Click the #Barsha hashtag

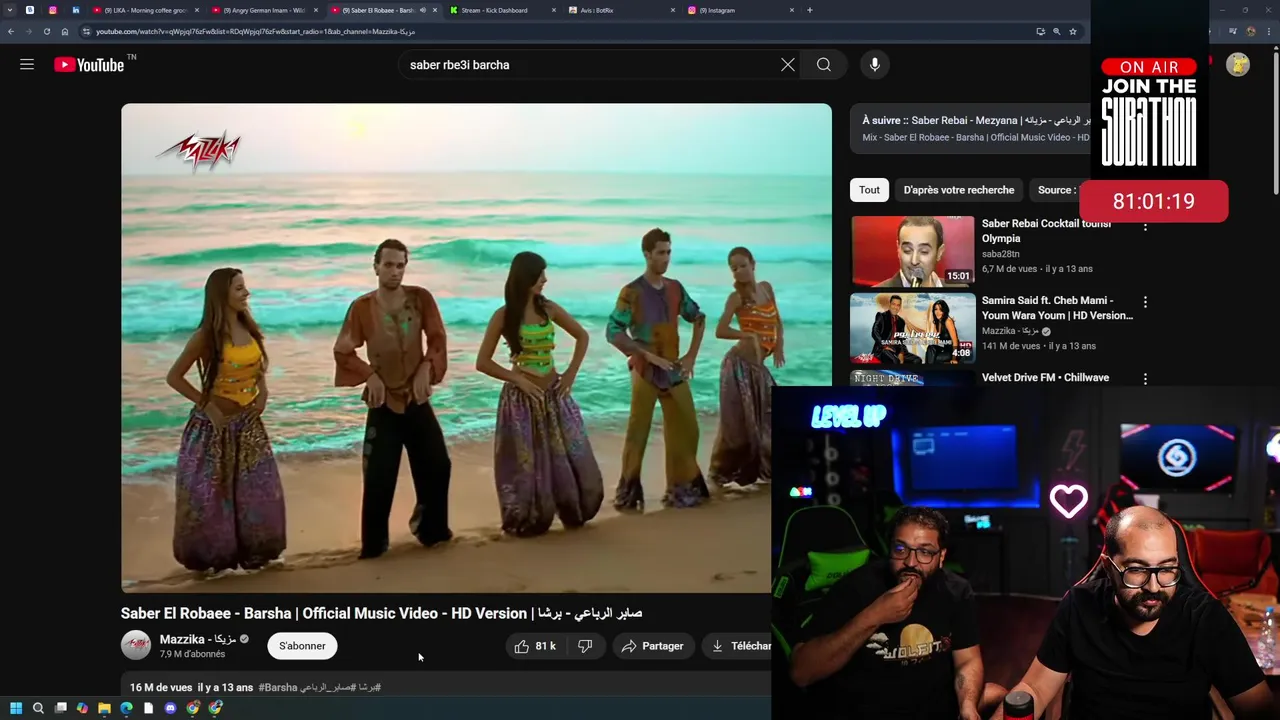pyautogui.click(x=278, y=687)
